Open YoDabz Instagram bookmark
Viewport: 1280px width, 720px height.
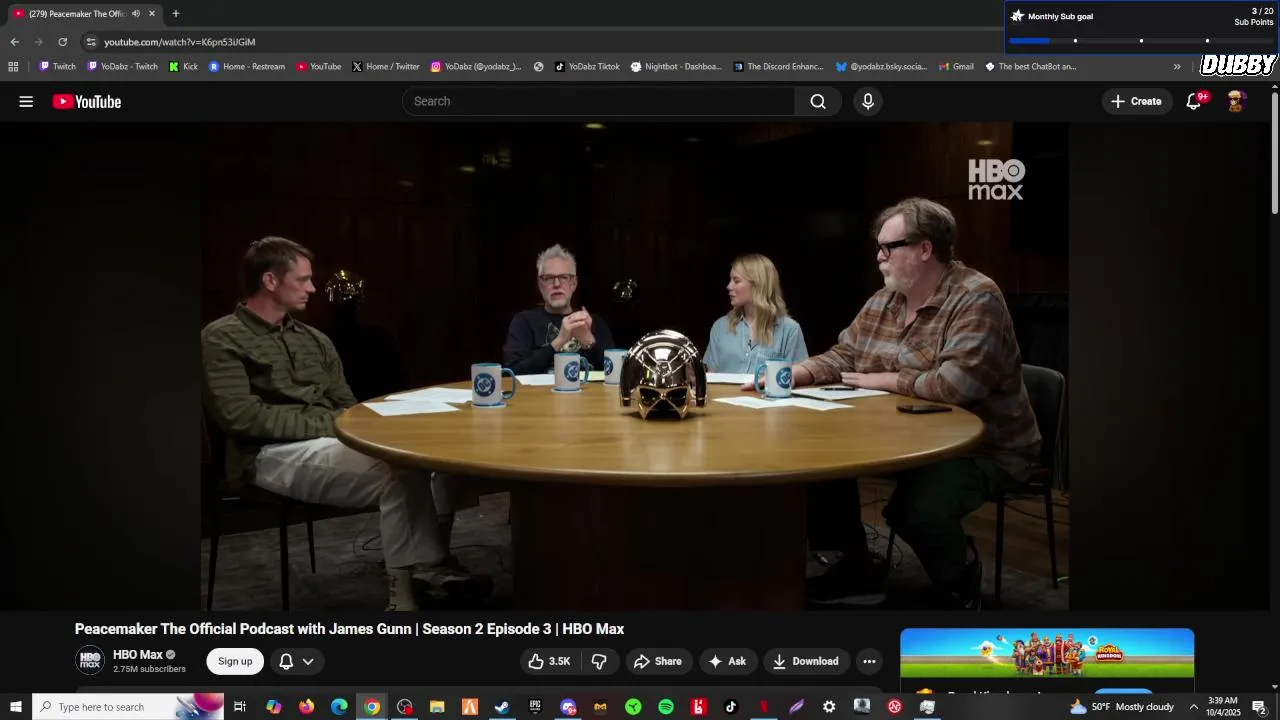(476, 67)
